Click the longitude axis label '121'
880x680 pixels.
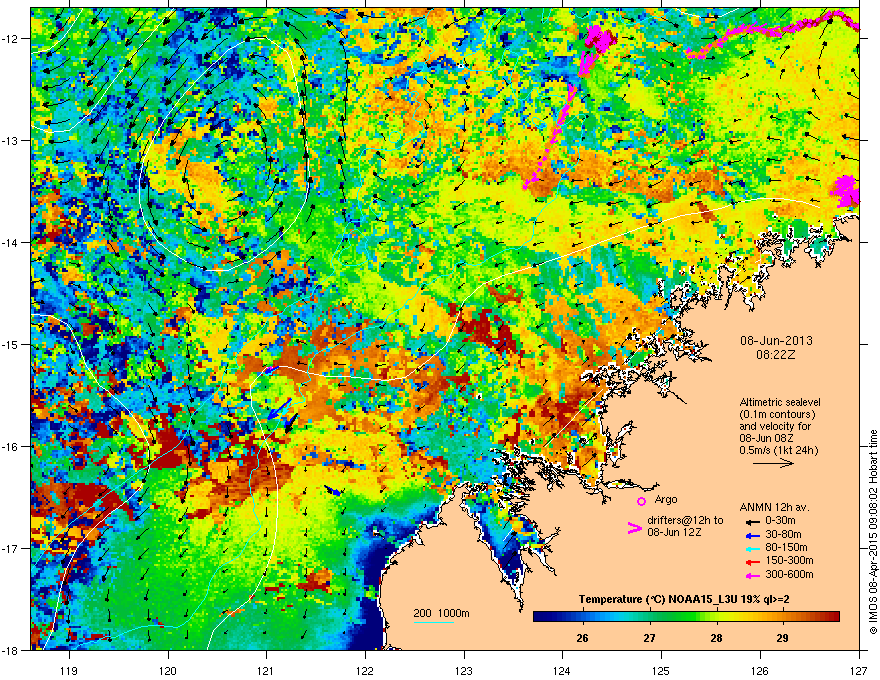point(266,670)
